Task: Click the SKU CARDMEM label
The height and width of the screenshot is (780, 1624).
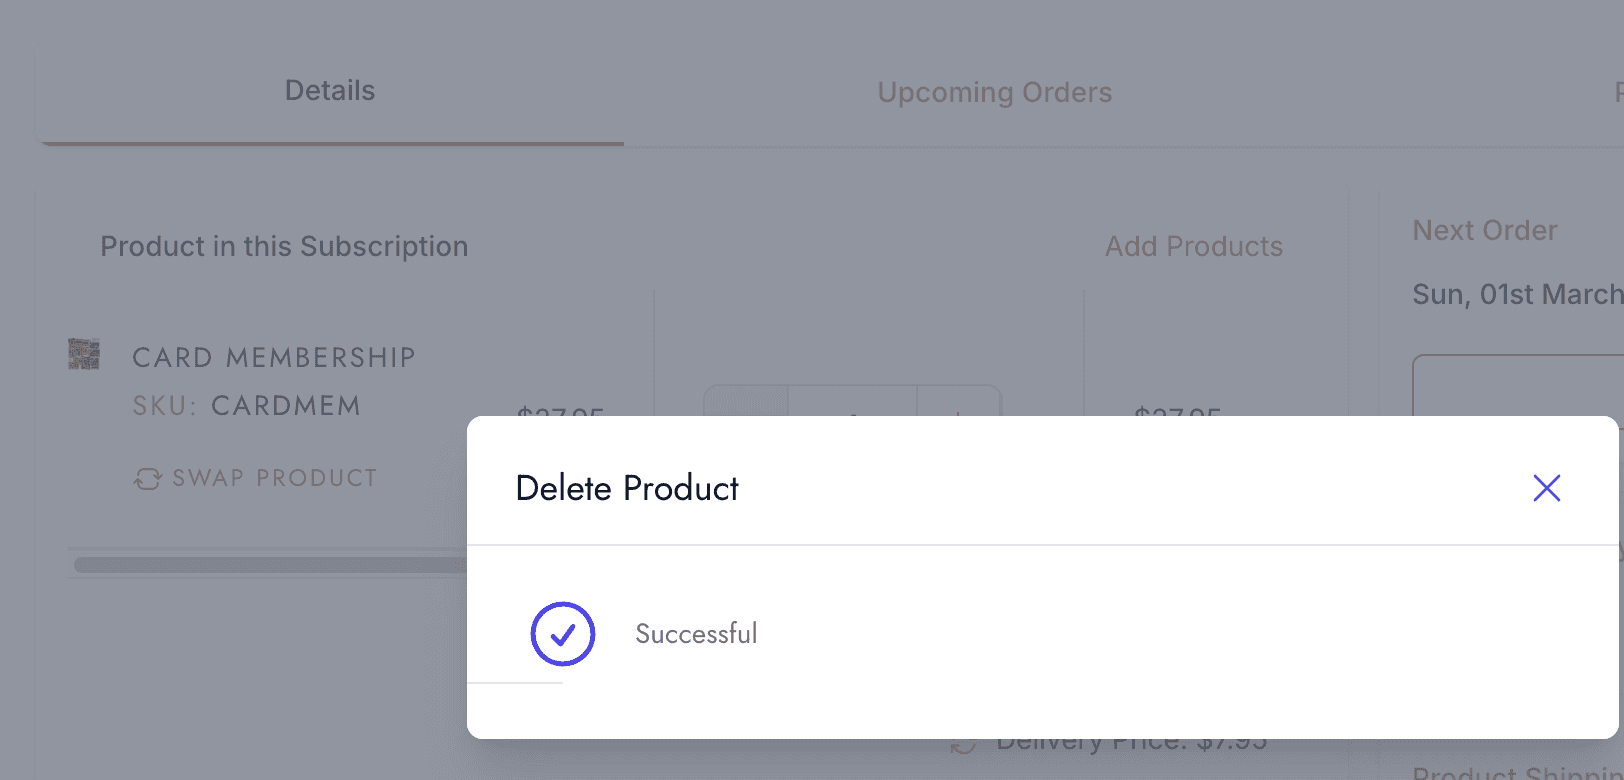Action: coord(247,406)
